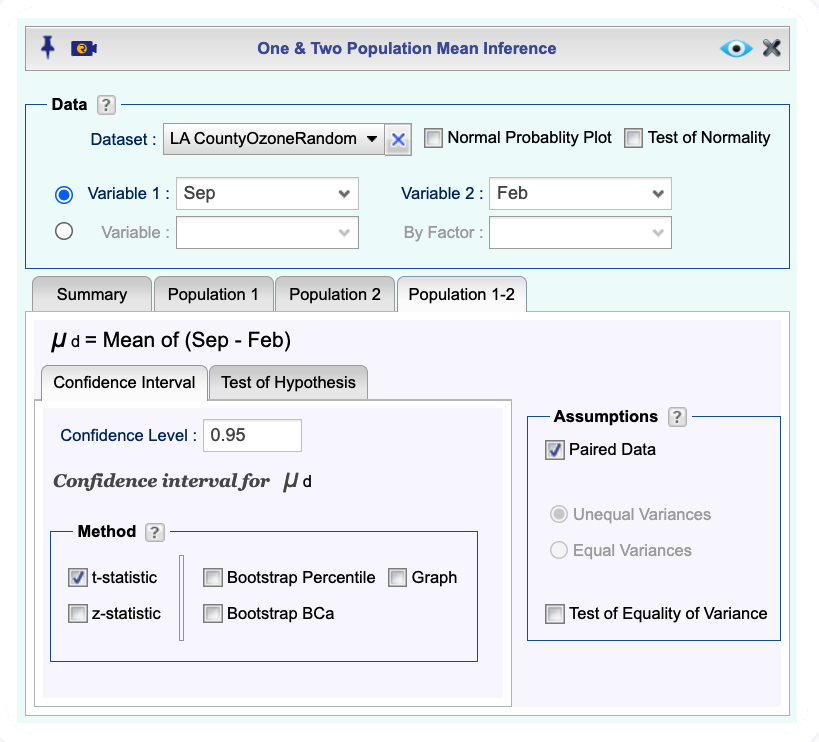Close the Mean Inference panel

pos(771,48)
